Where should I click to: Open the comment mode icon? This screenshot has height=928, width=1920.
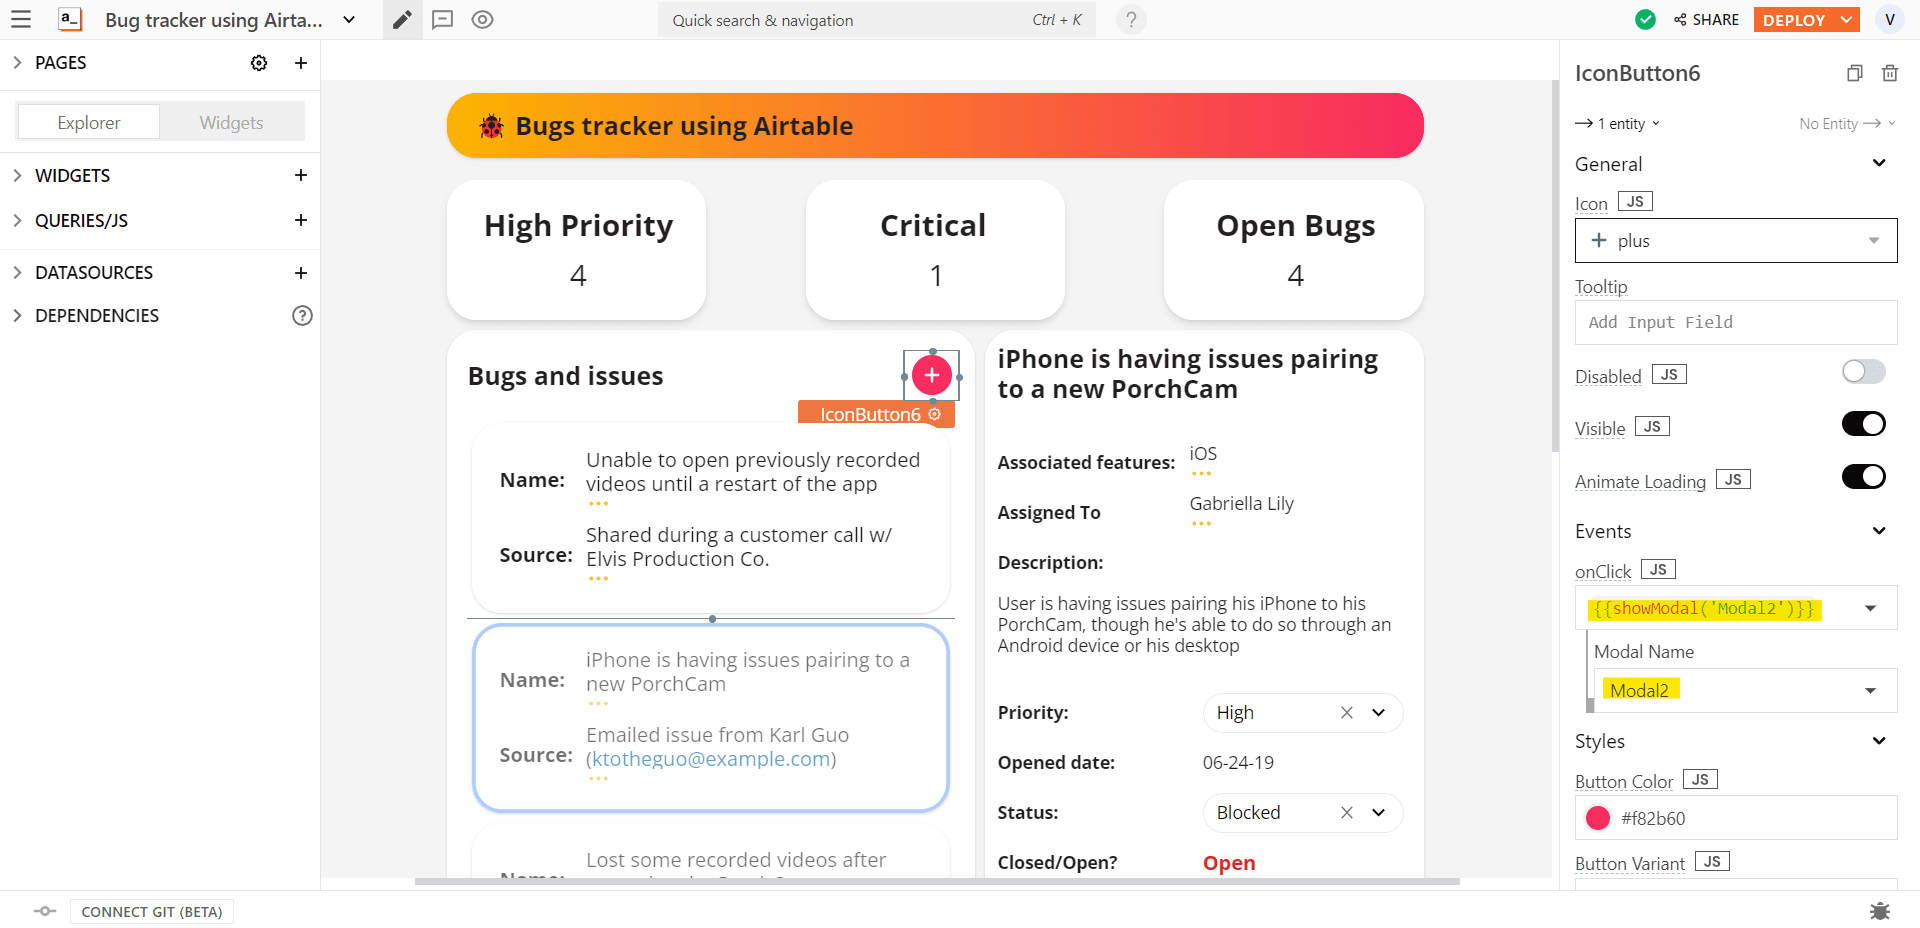pyautogui.click(x=442, y=20)
